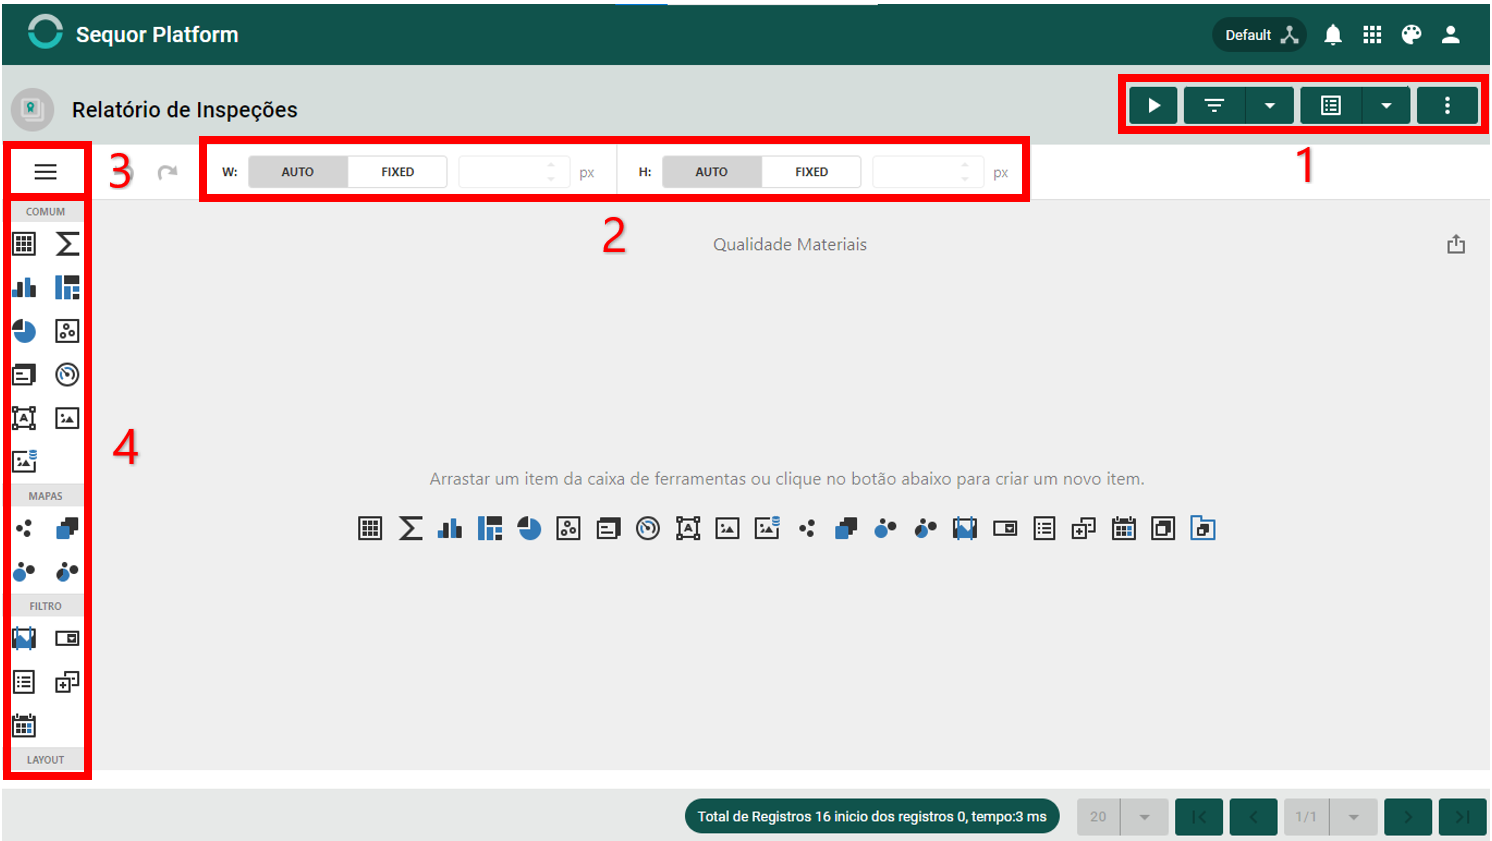Viewport: 1492px width, 841px height.
Task: Set height mode to FIXED
Action: [x=811, y=172]
